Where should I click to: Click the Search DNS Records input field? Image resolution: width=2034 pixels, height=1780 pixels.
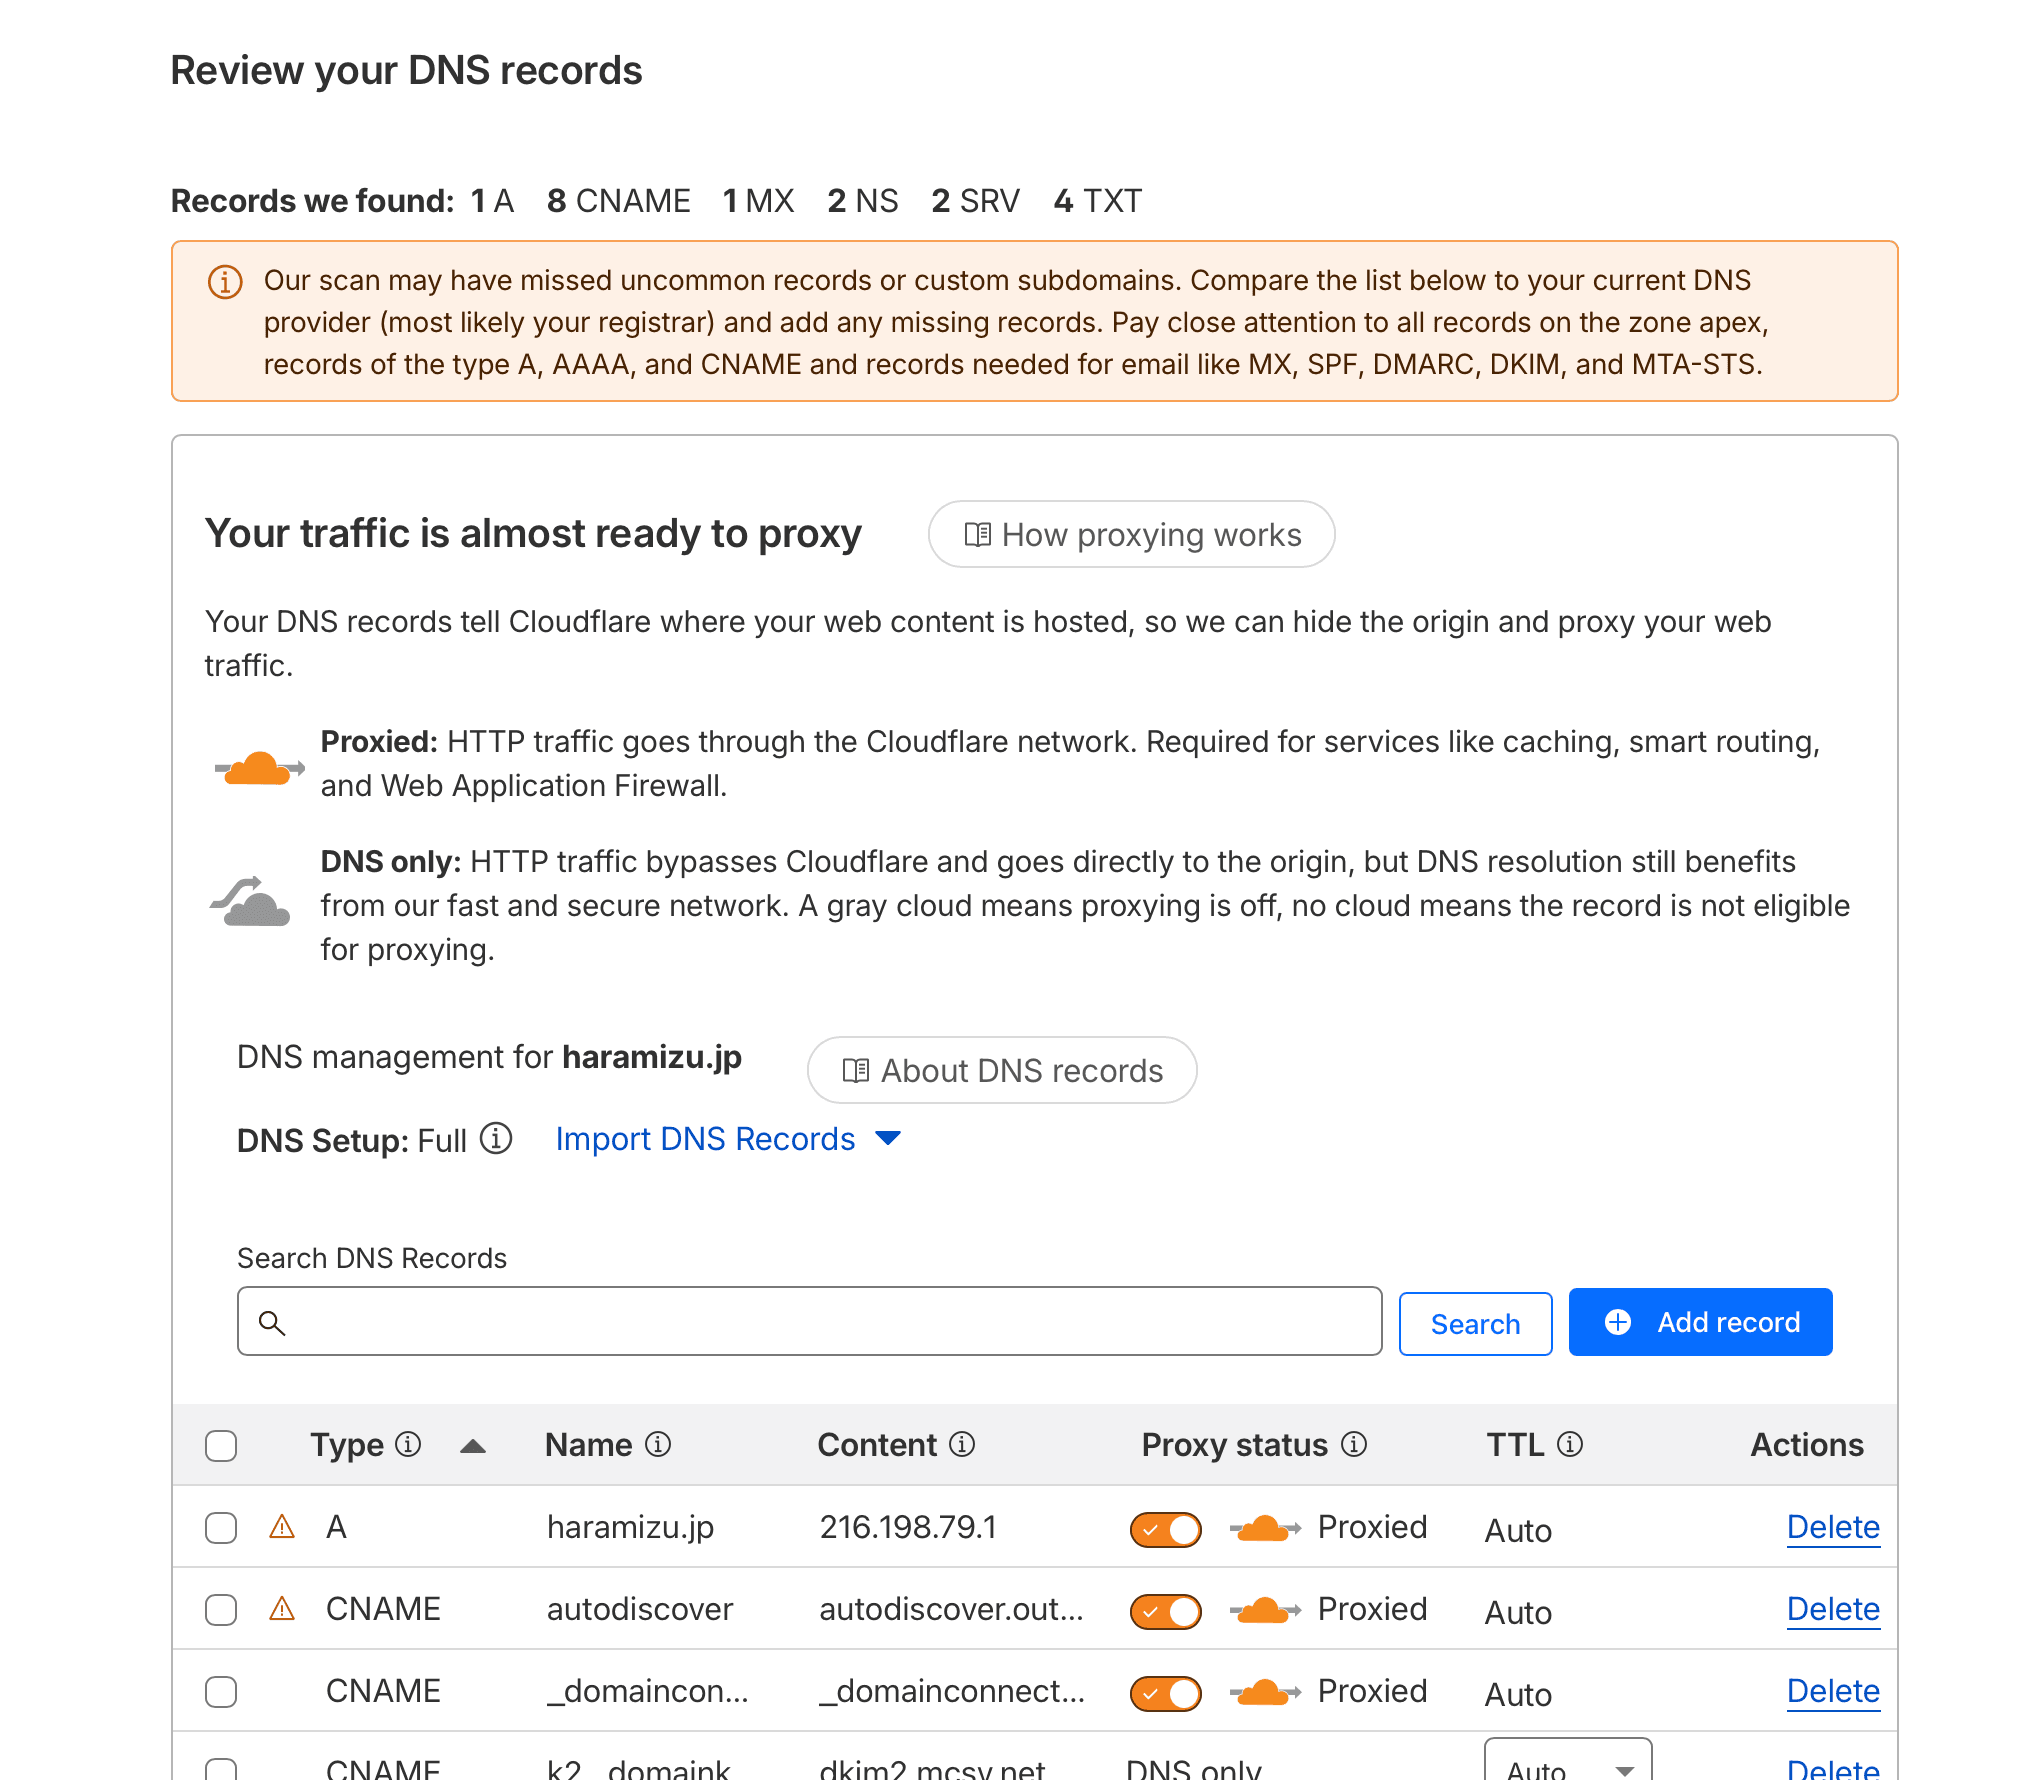pyautogui.click(x=810, y=1322)
